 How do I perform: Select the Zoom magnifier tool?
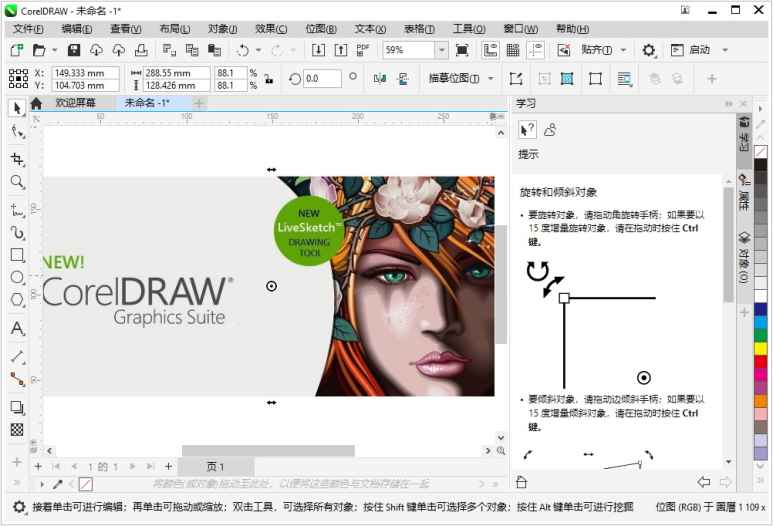click(x=17, y=182)
